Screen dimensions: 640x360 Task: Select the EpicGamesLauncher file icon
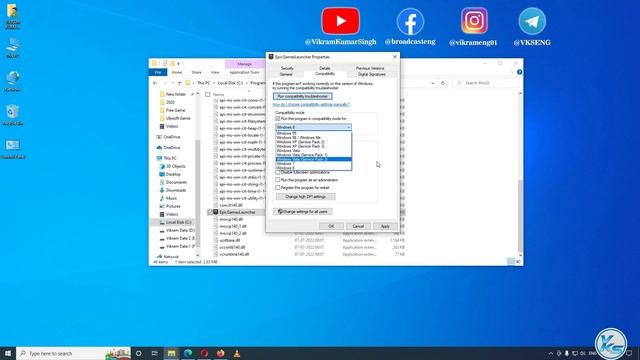(x=216, y=212)
